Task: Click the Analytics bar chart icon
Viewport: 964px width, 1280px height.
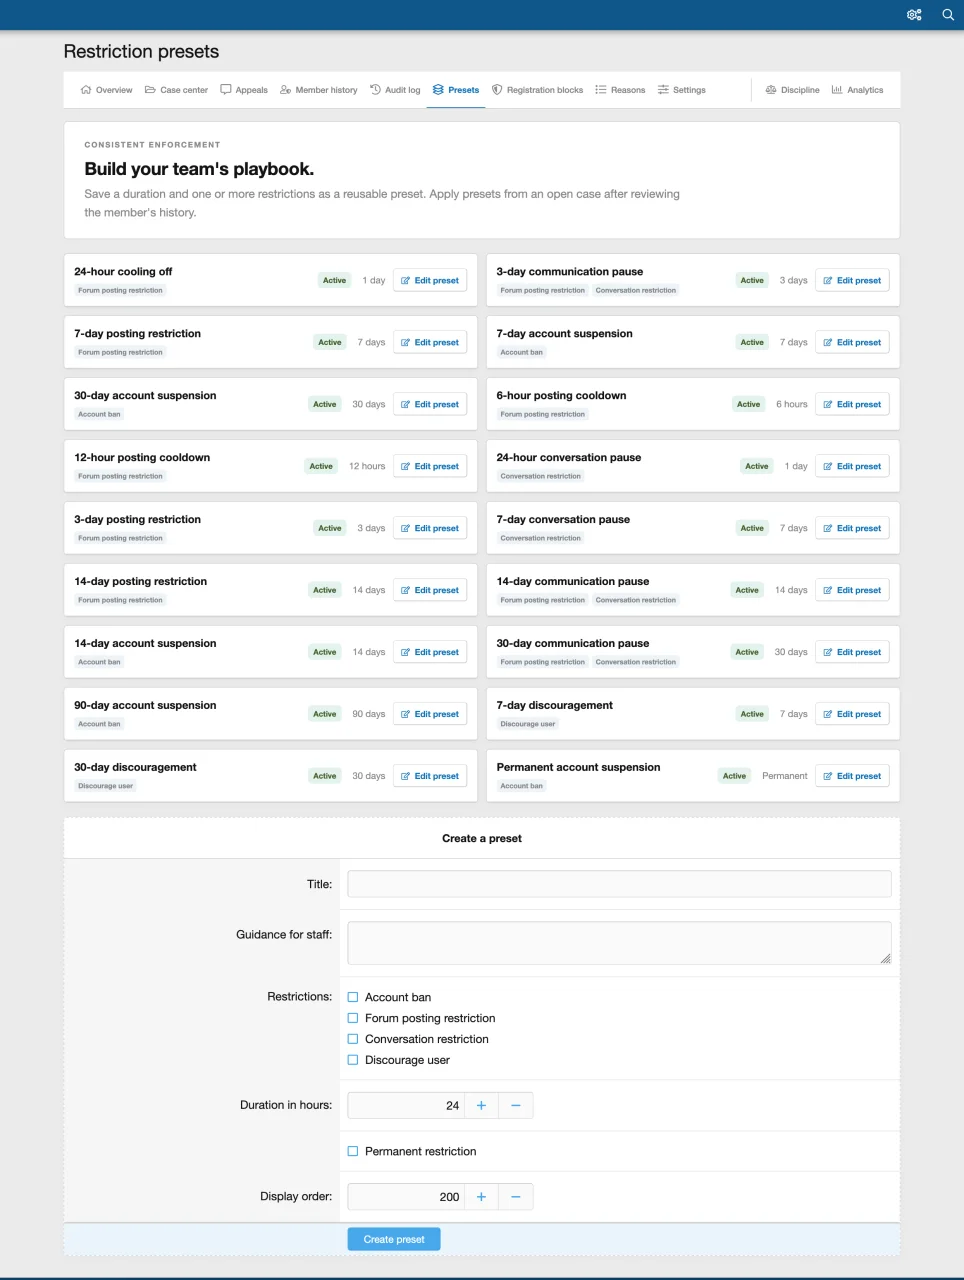Action: click(837, 90)
